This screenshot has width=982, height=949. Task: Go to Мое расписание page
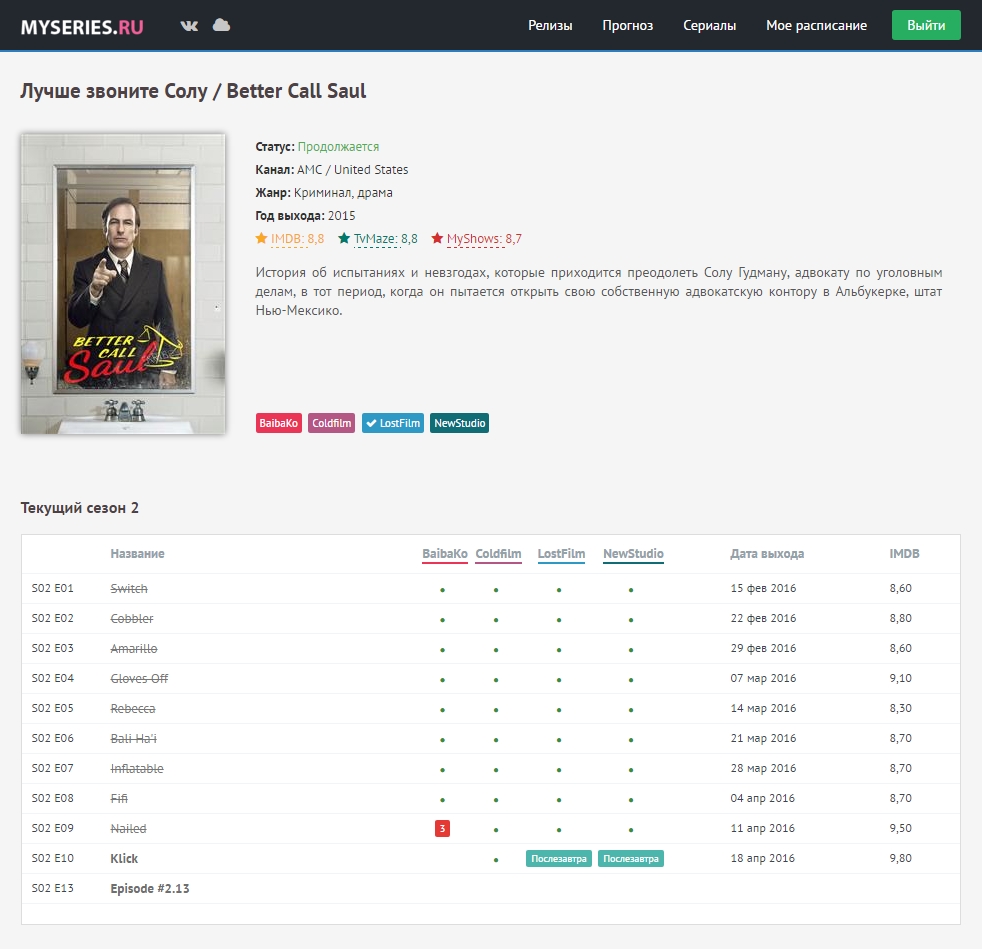[816, 26]
